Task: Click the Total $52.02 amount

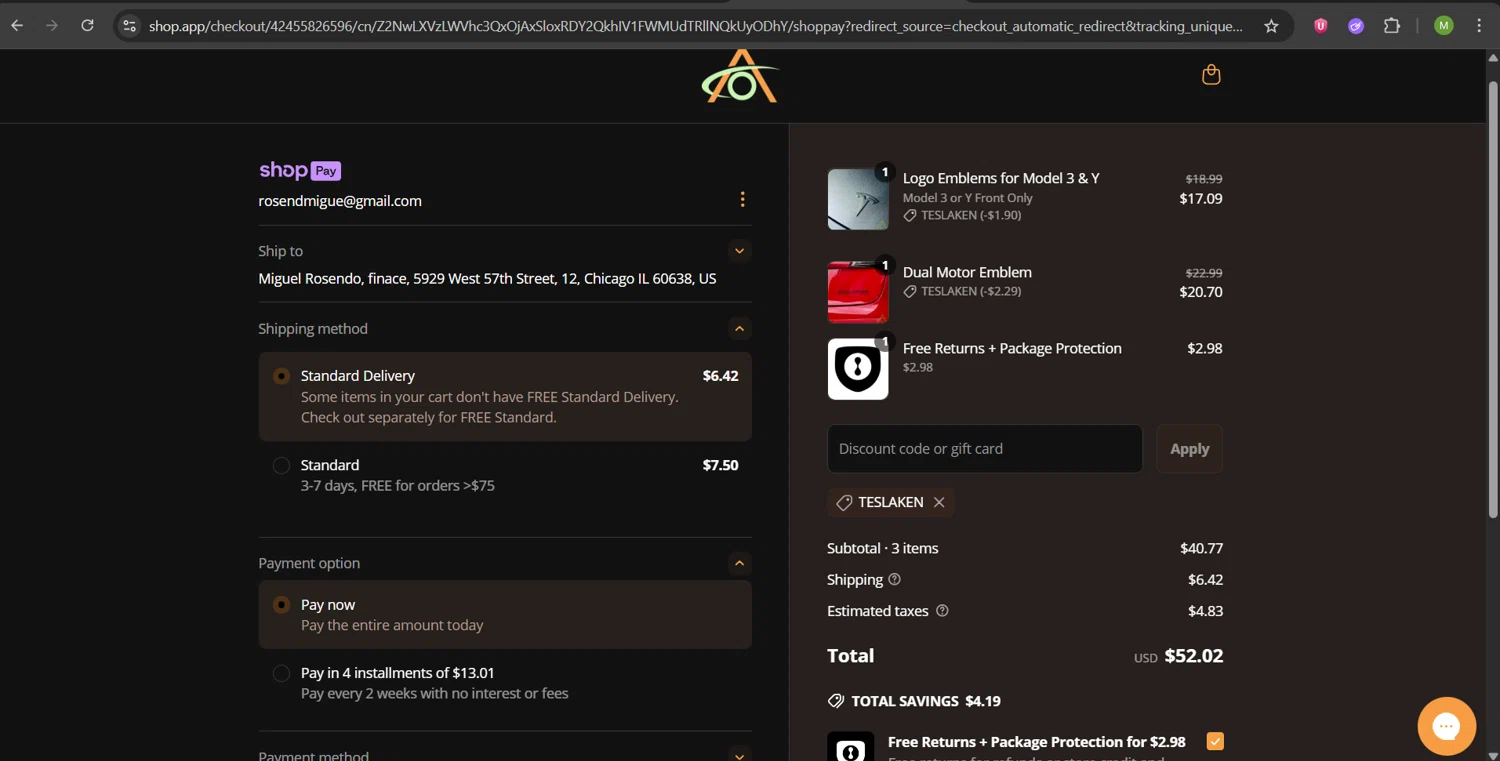Action: [1193, 656]
